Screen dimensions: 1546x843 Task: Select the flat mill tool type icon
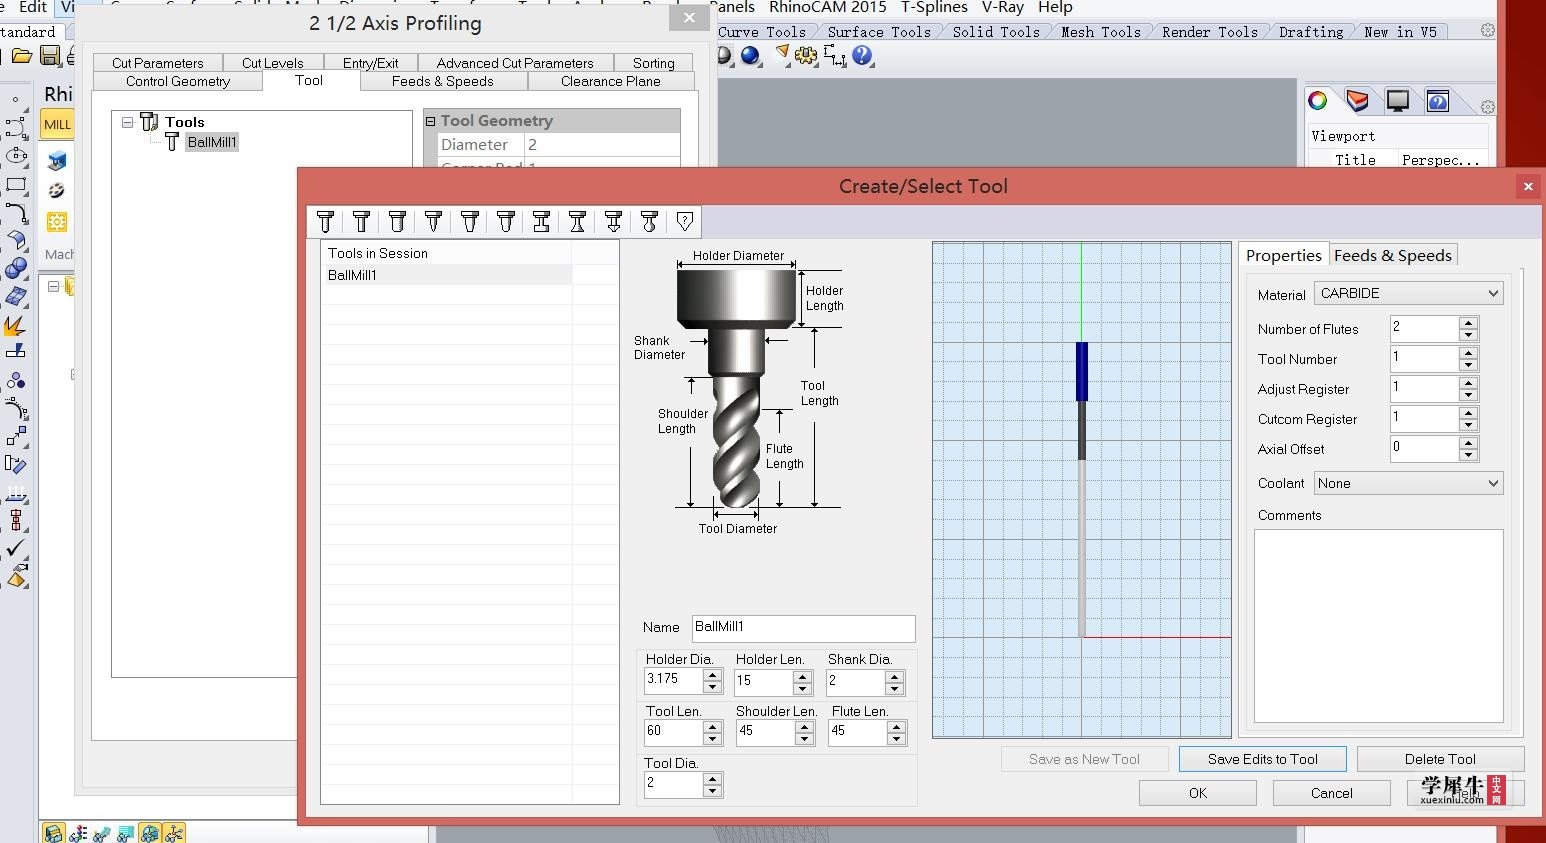(361, 222)
